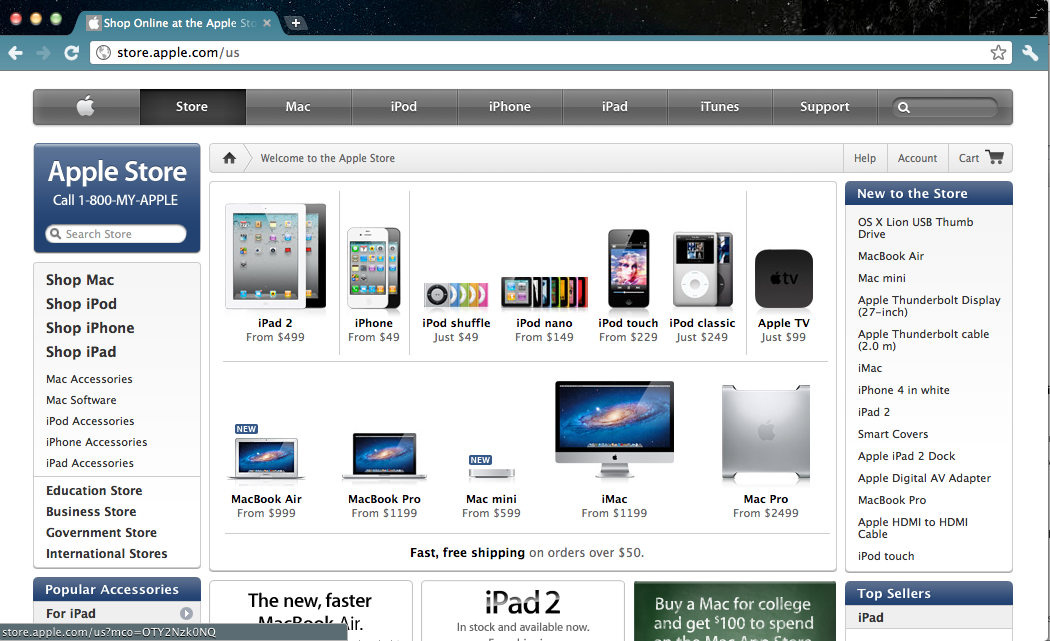The width and height of the screenshot is (1050, 641).
Task: Open a new browser tab
Action: tap(295, 23)
